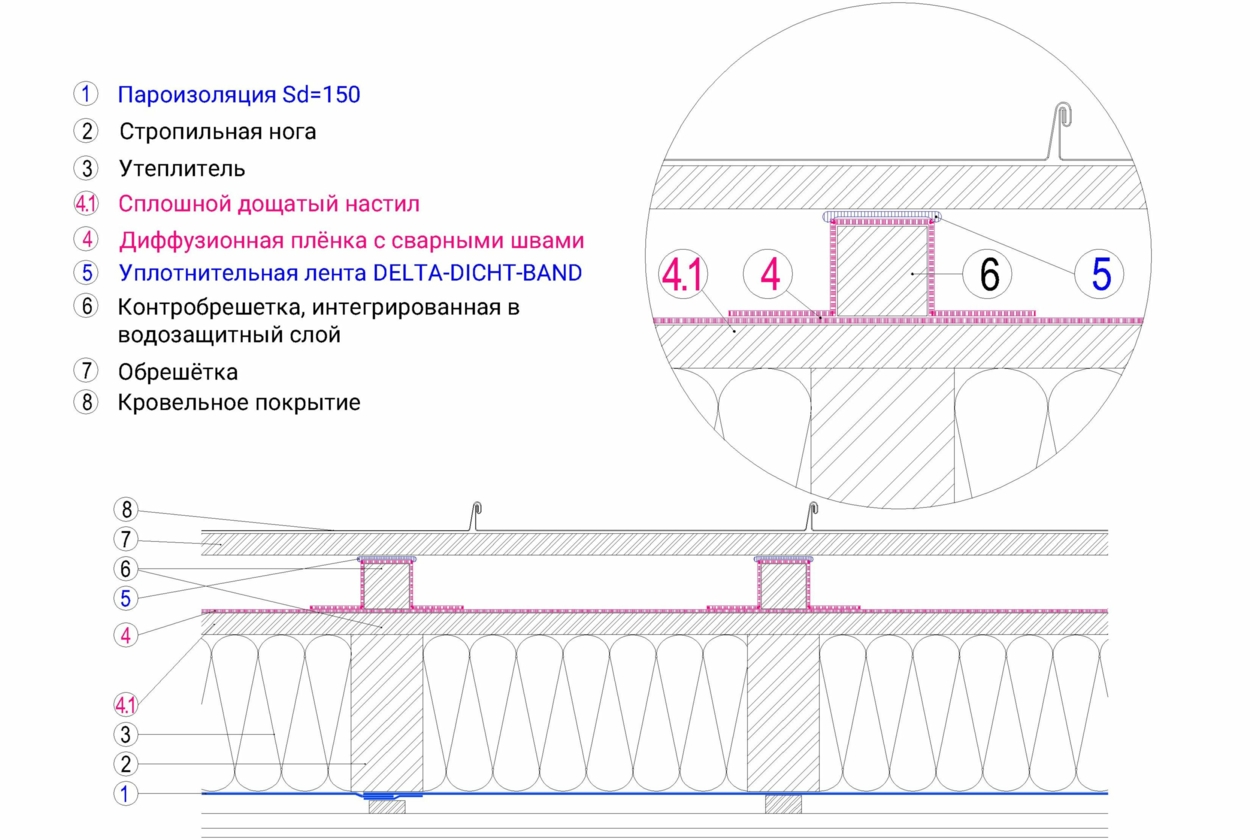Select circled 5 beside "Уплотнительная лента" legend entry
This screenshot has width=1260, height=840.
click(87, 272)
